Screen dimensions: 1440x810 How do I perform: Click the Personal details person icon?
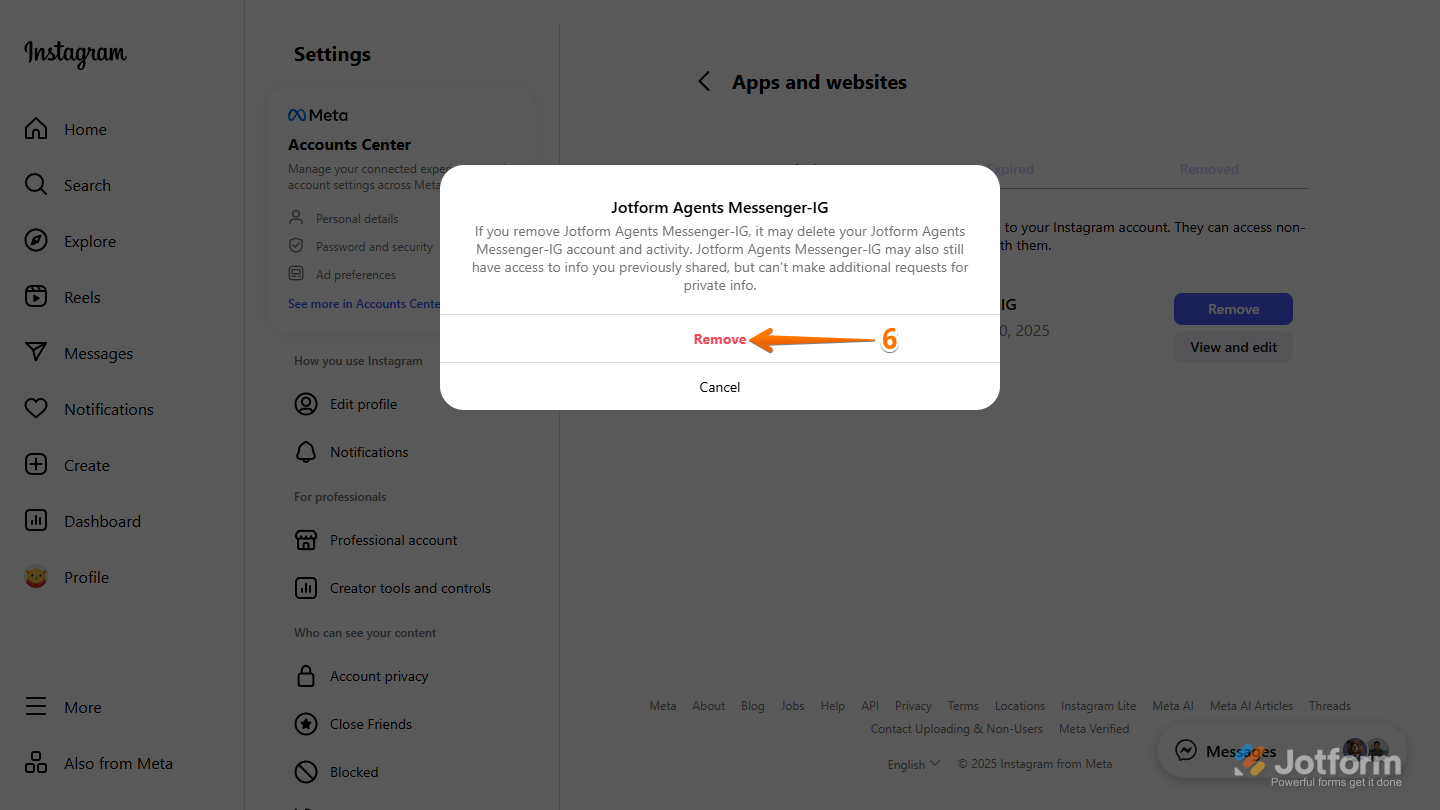296,218
